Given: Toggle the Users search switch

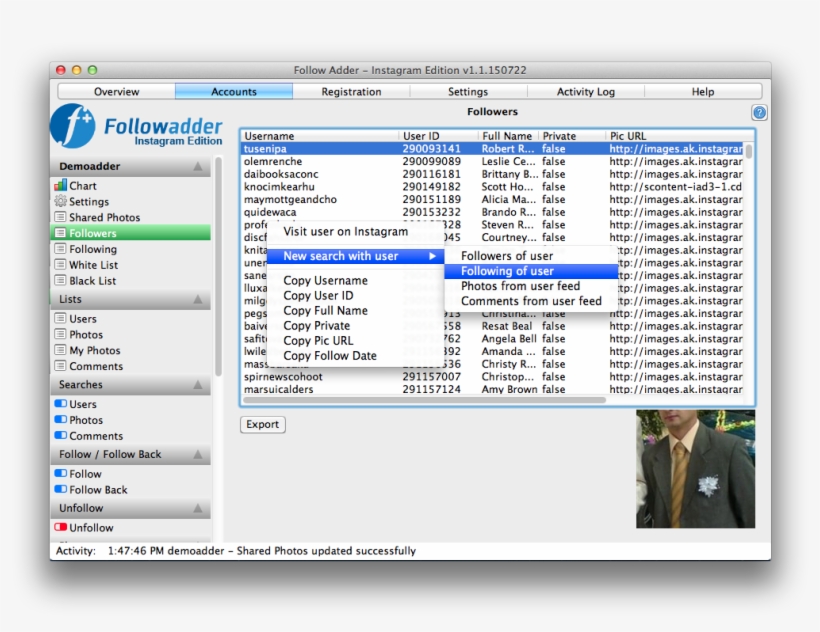Looking at the screenshot, I should [61, 404].
